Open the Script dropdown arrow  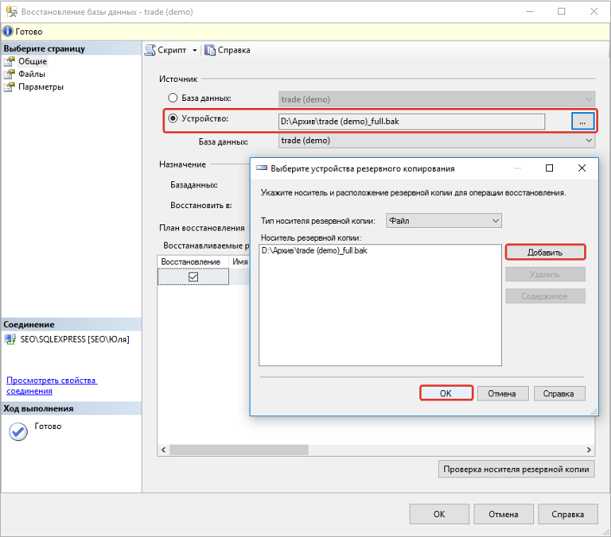[195, 50]
